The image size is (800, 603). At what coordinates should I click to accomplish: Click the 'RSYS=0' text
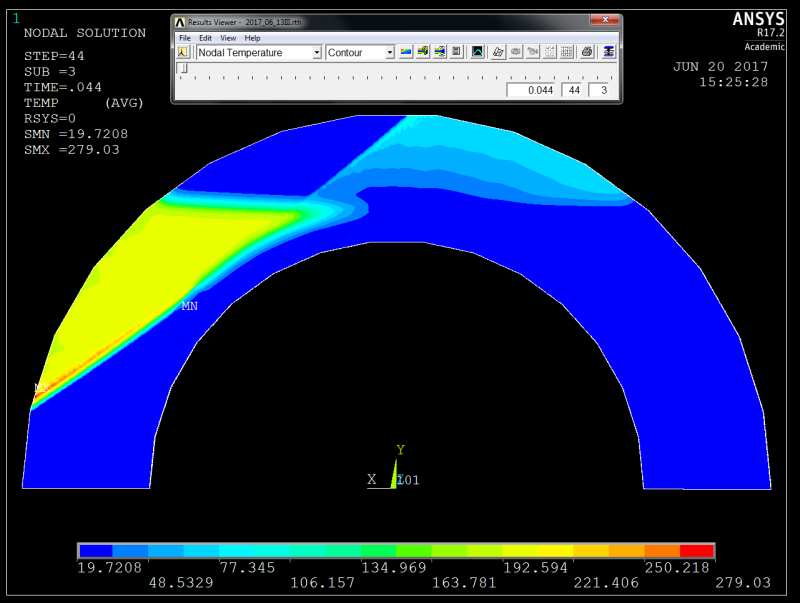(x=49, y=119)
